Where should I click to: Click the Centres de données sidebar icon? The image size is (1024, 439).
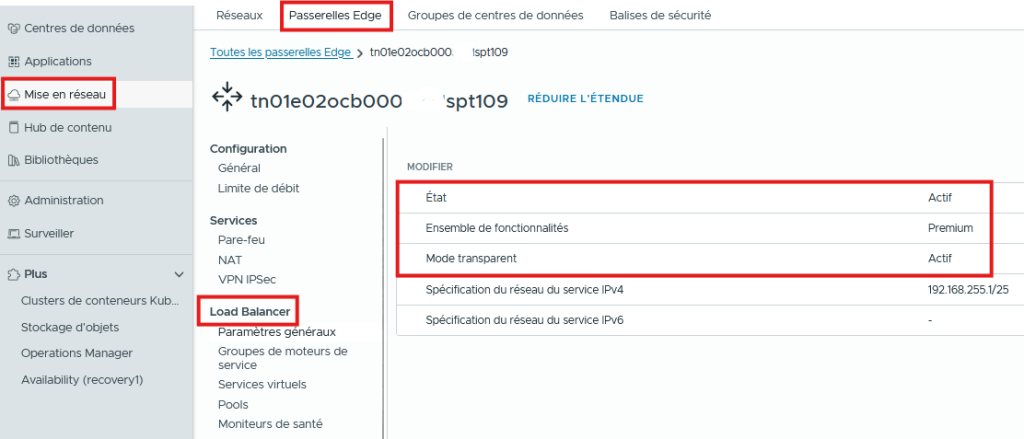[13, 28]
